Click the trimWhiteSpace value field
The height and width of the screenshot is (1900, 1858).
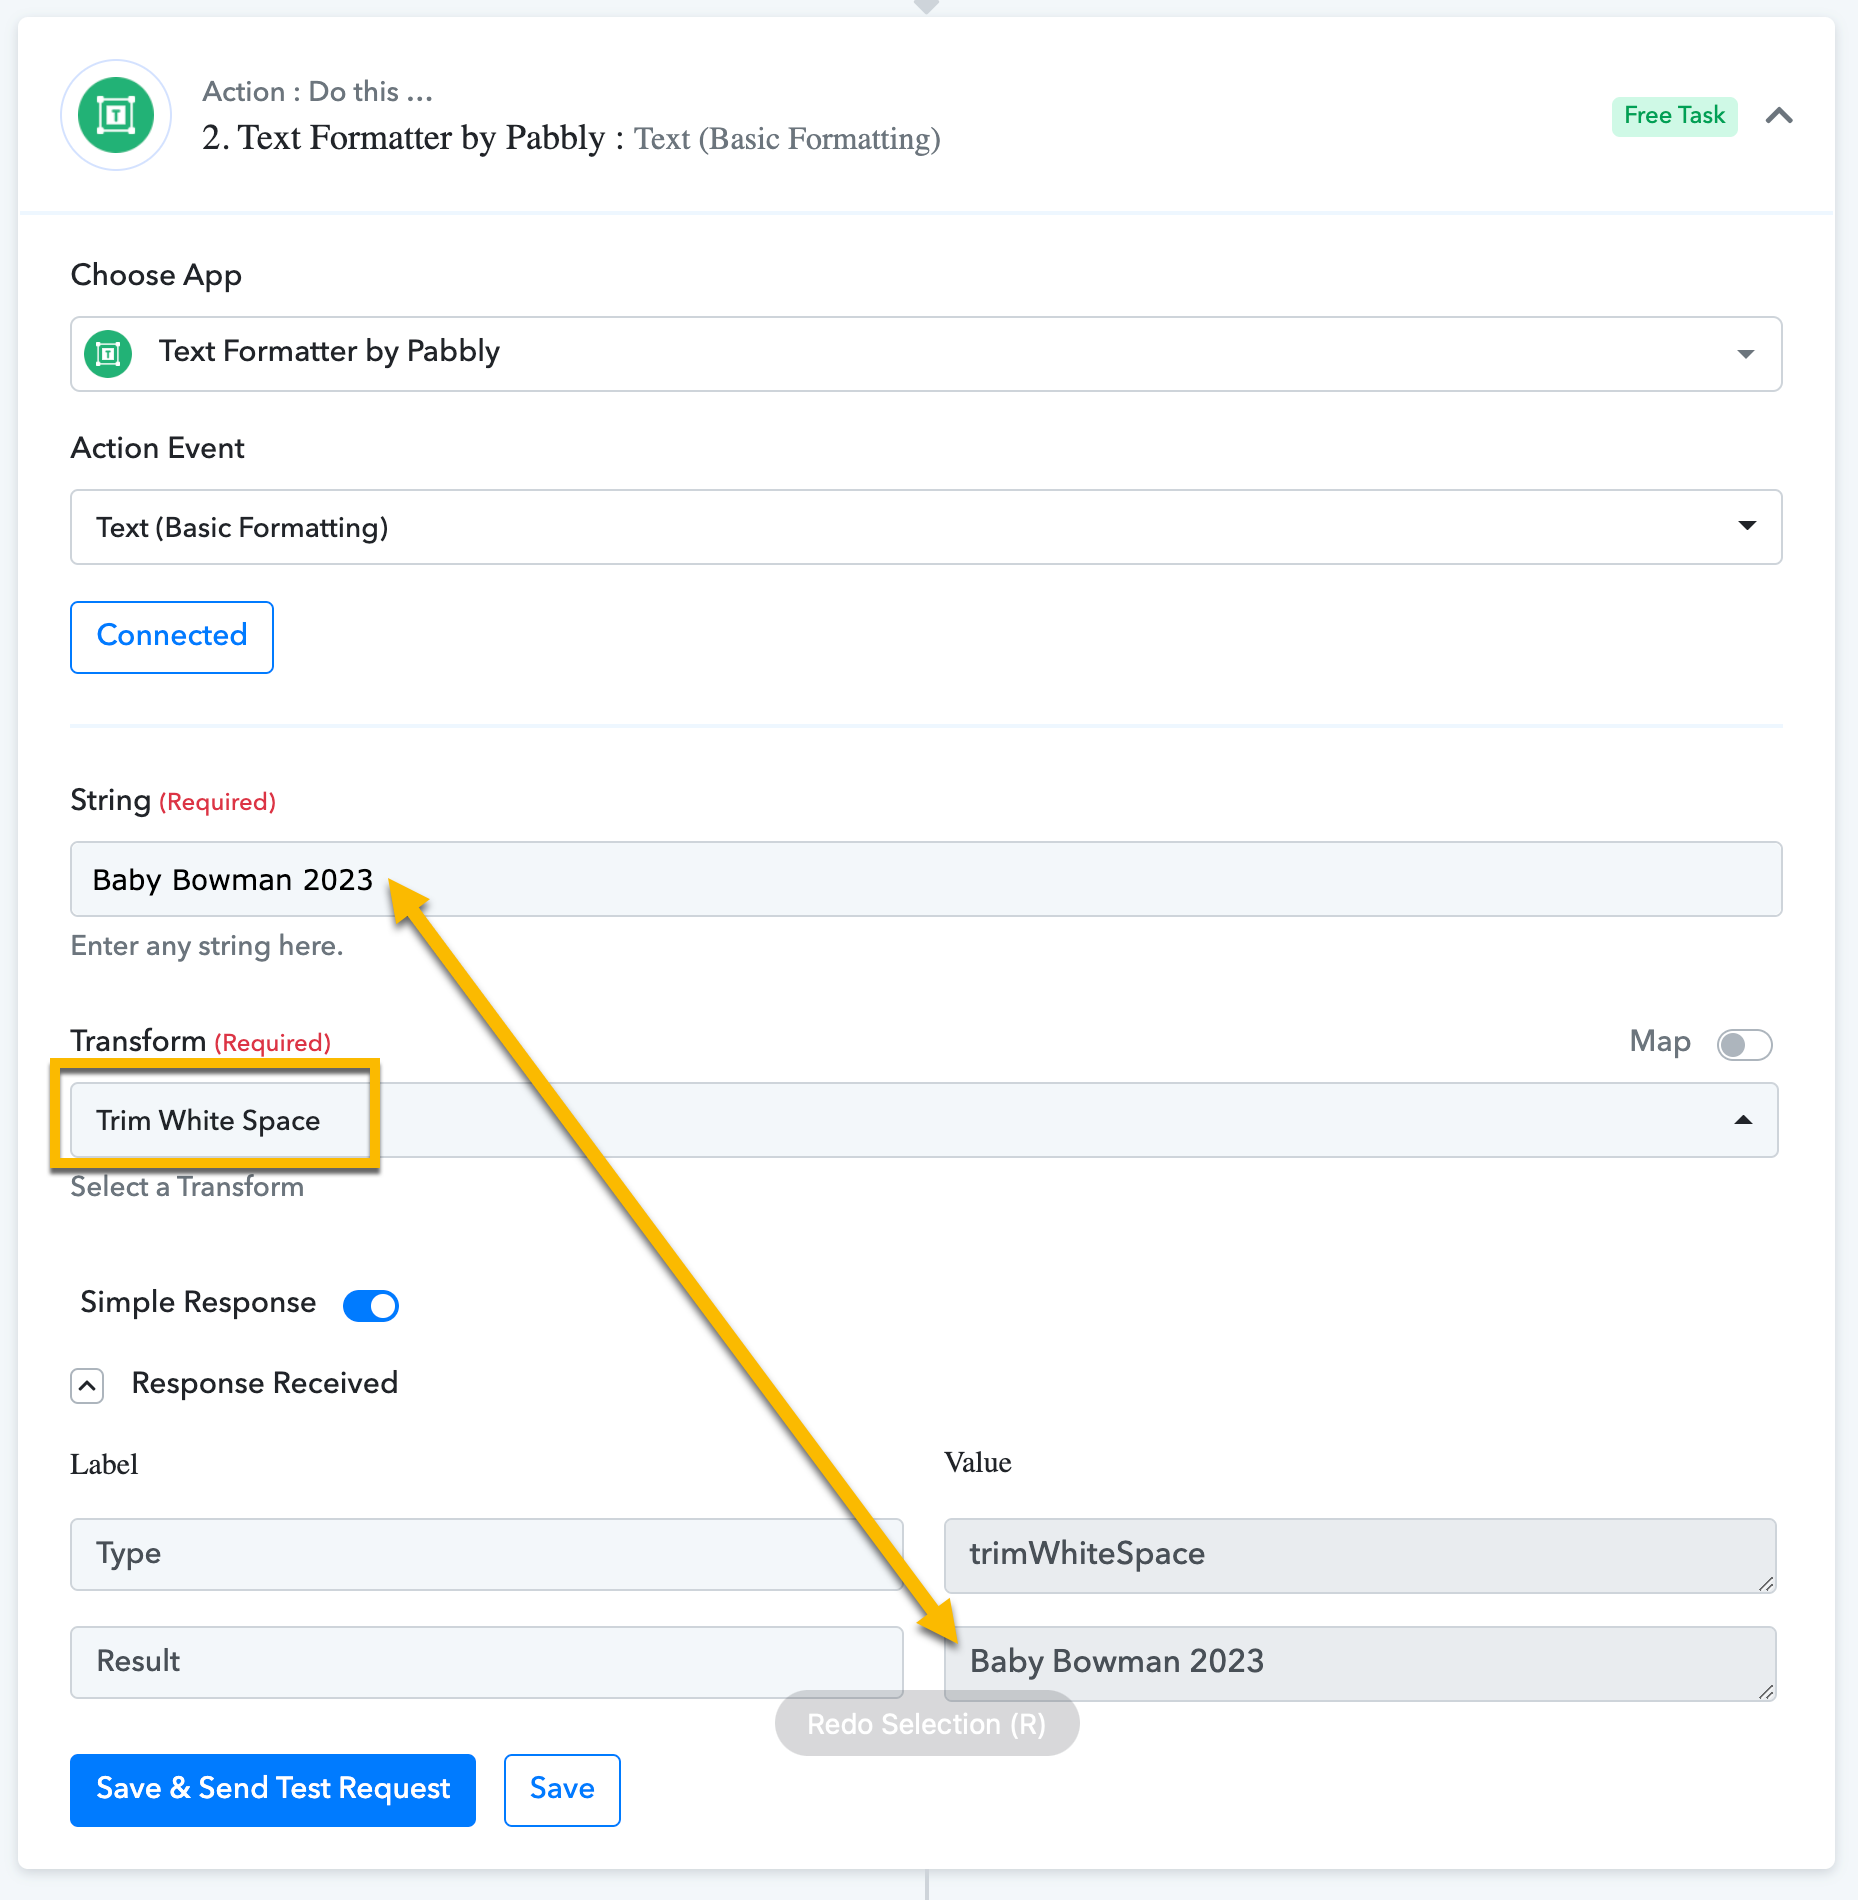[1360, 1555]
